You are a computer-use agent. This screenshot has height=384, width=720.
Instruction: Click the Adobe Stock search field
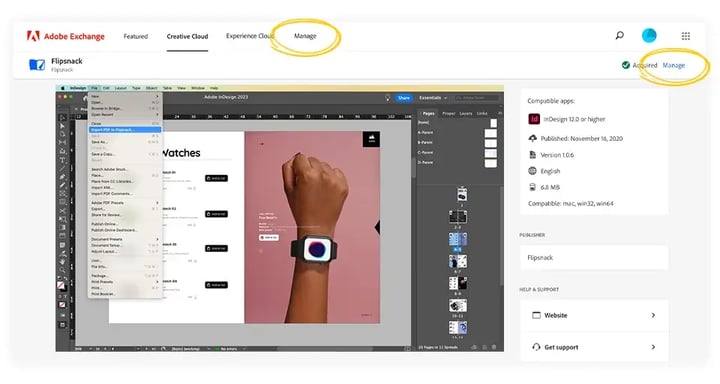[x=476, y=98]
